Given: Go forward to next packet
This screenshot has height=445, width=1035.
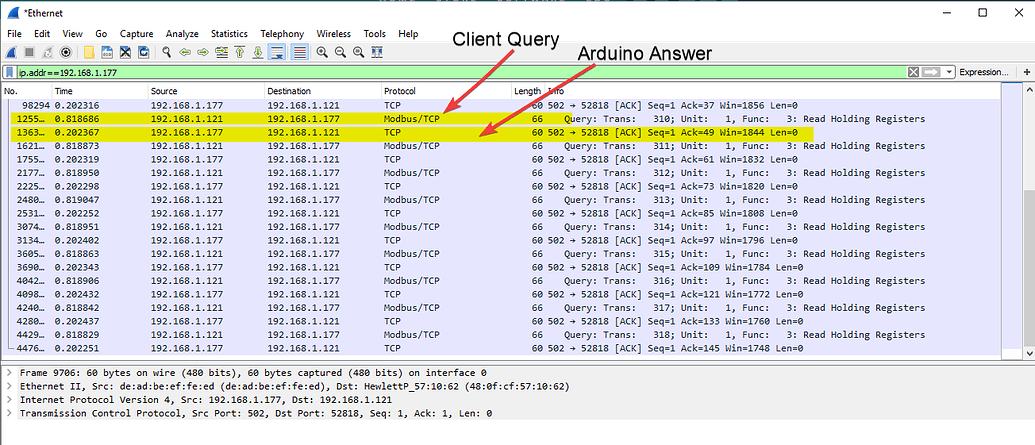Looking at the screenshot, I should 203,52.
